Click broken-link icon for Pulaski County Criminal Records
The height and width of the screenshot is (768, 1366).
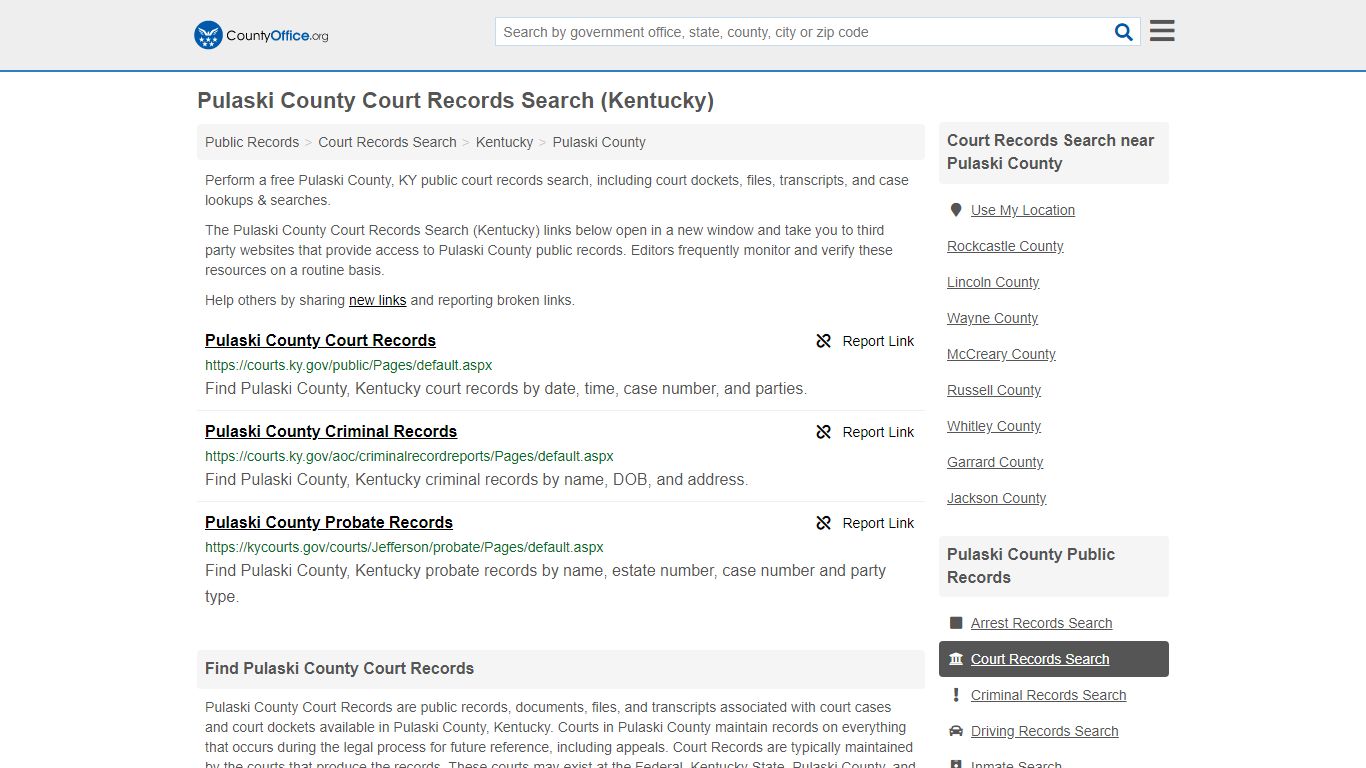[x=824, y=432]
